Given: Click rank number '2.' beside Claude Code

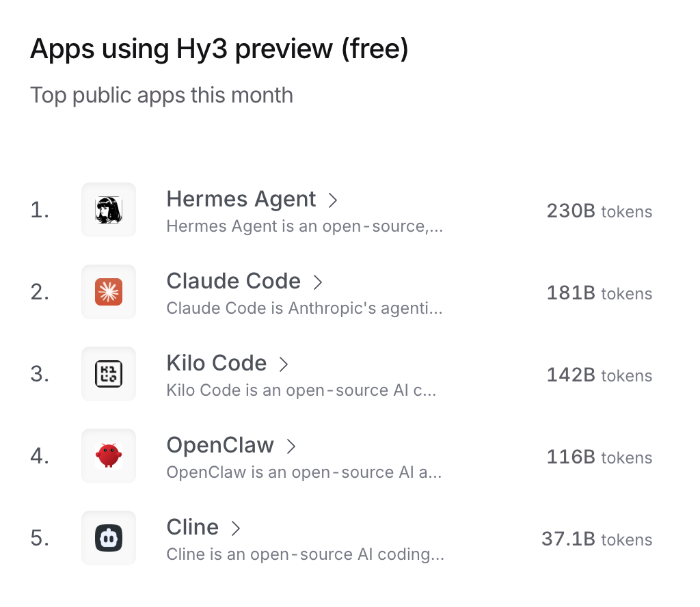Looking at the screenshot, I should click(x=40, y=292).
